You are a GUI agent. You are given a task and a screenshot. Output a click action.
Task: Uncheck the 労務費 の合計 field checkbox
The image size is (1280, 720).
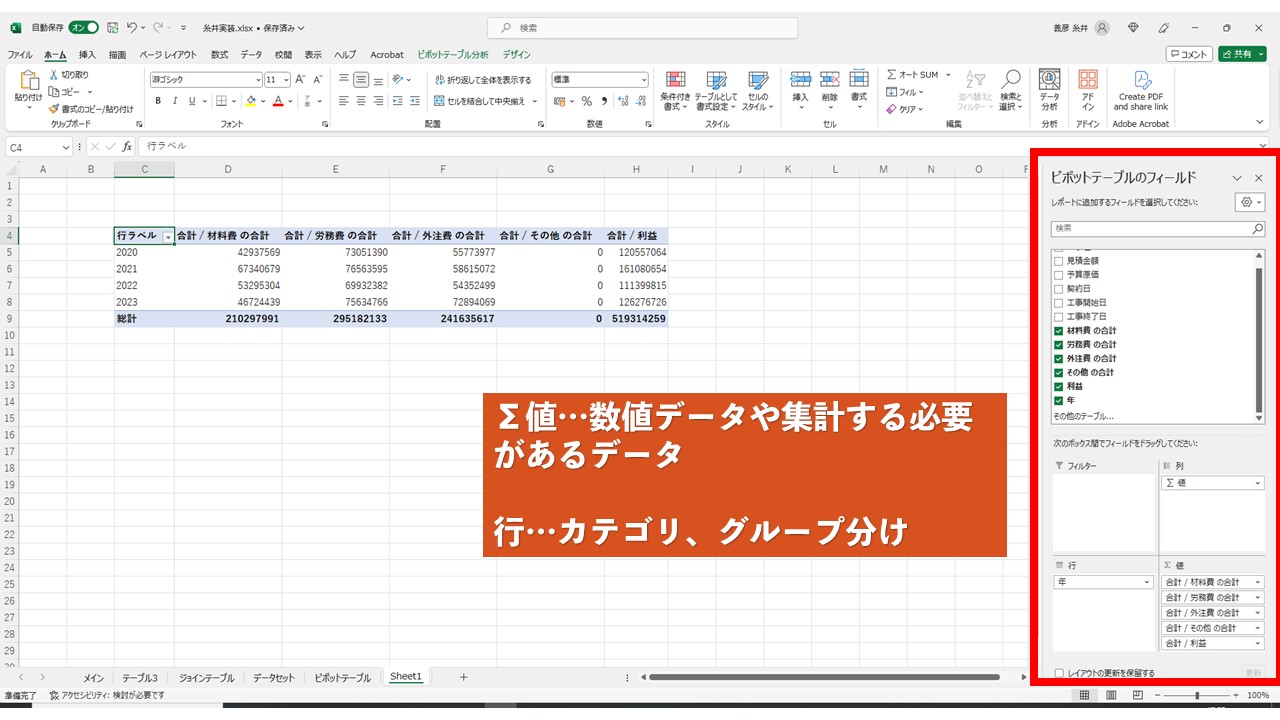(1059, 345)
